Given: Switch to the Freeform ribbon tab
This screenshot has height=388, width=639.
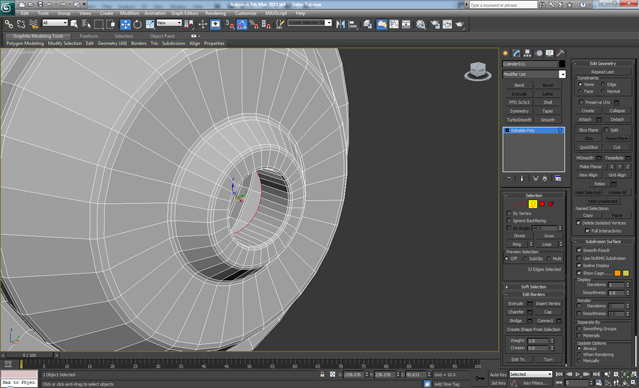Looking at the screenshot, I should click(89, 36).
